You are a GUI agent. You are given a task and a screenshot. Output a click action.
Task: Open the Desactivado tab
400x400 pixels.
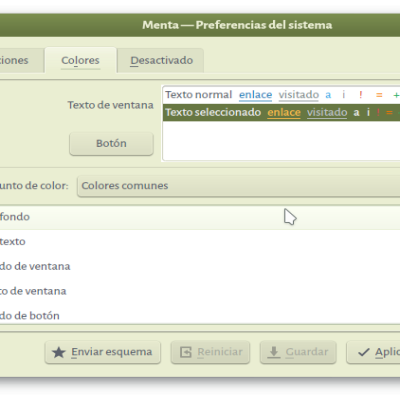[x=161, y=60]
